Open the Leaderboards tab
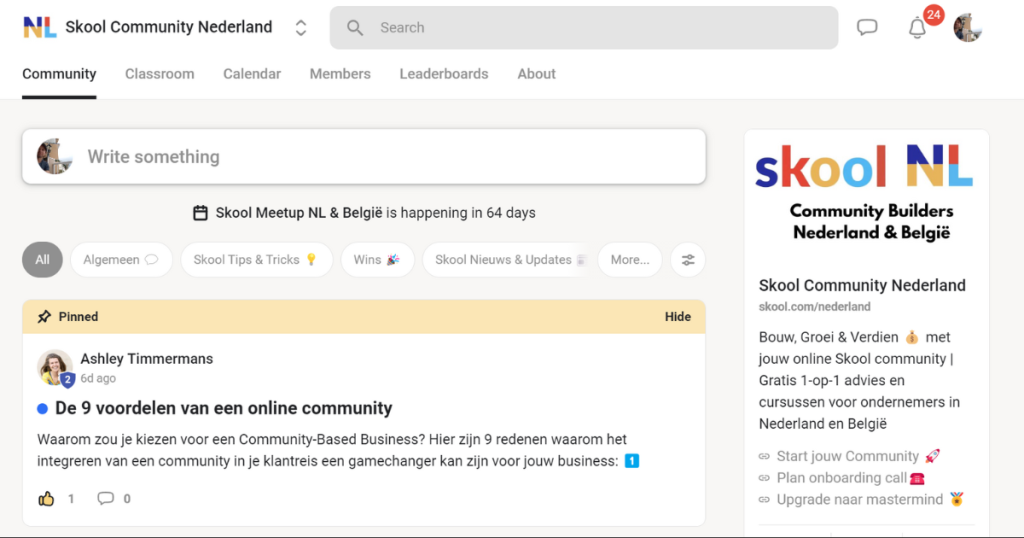Screen dimensions: 1024x538 click(444, 74)
